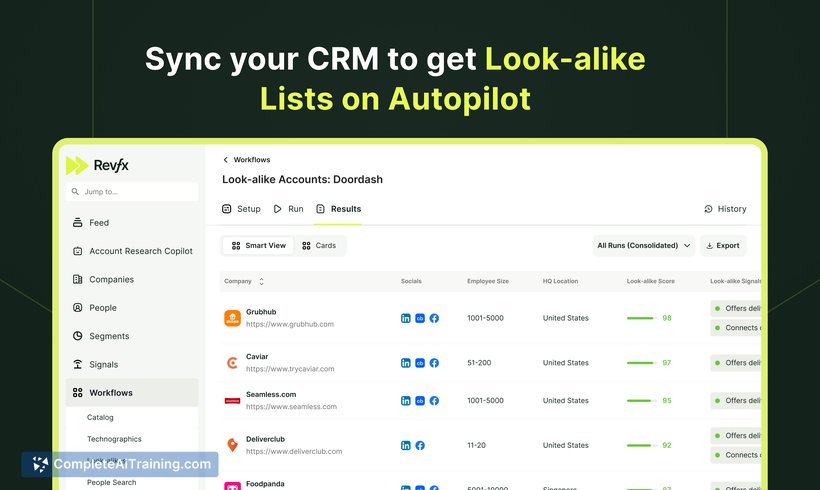Open Catalog under Workflows

click(x=100, y=417)
